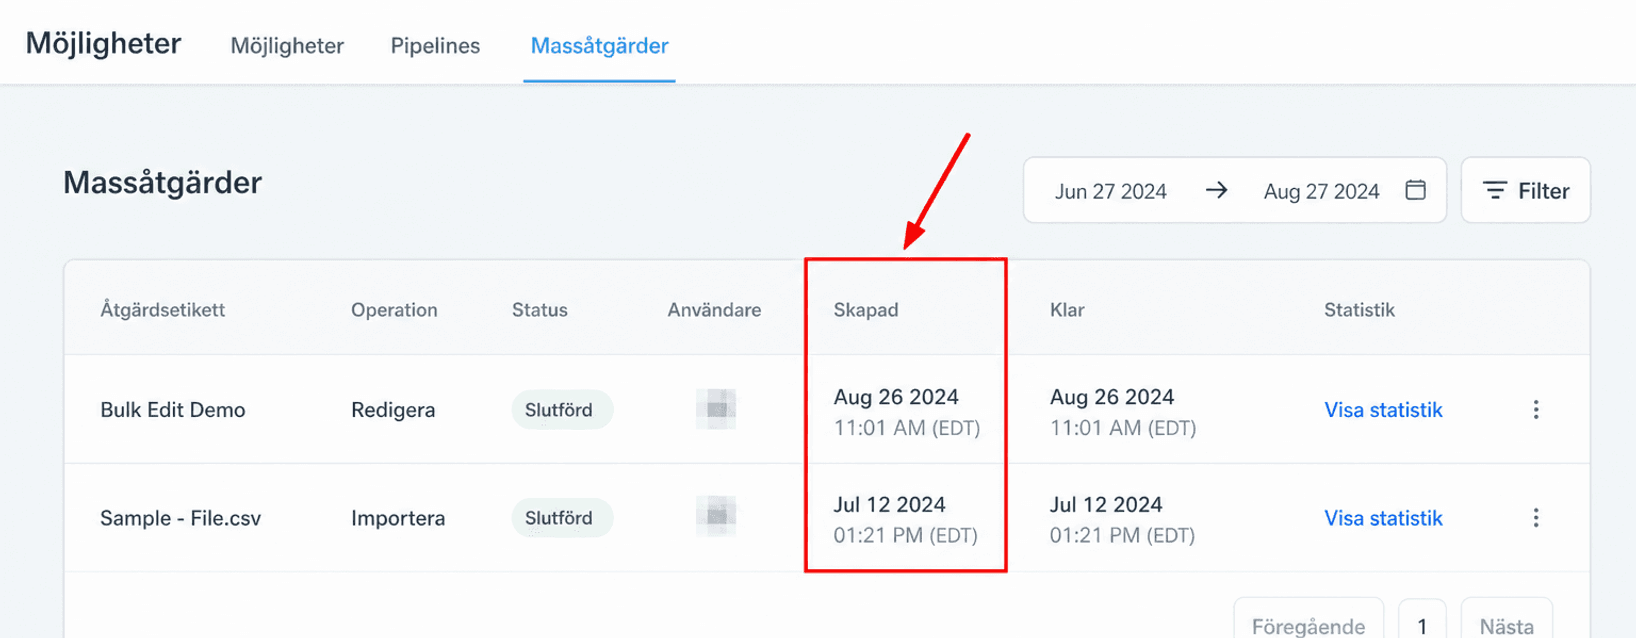
Task: Click the Jun 27 2024 start date
Action: pos(1110,191)
